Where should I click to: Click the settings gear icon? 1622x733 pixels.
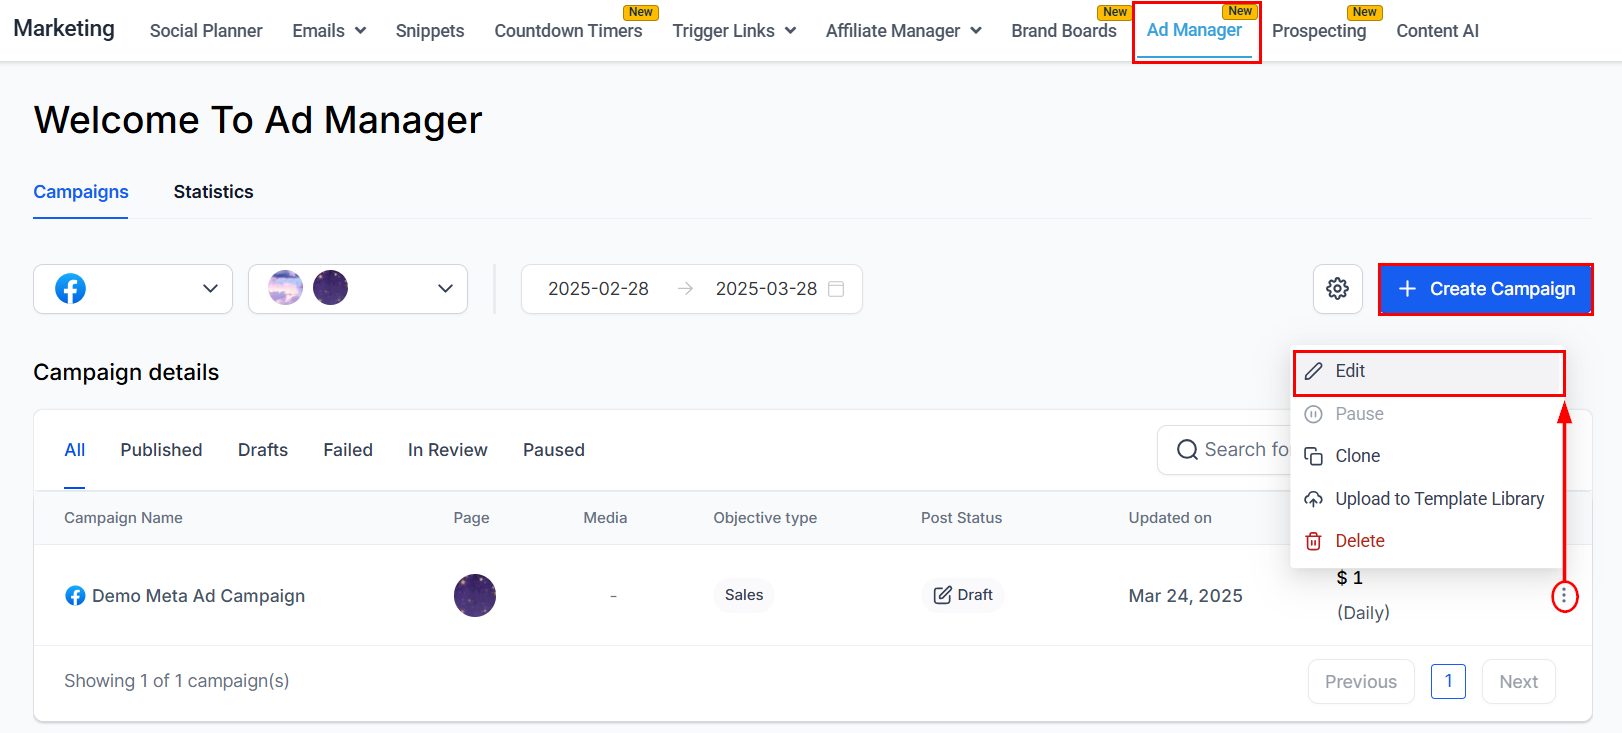tap(1337, 289)
